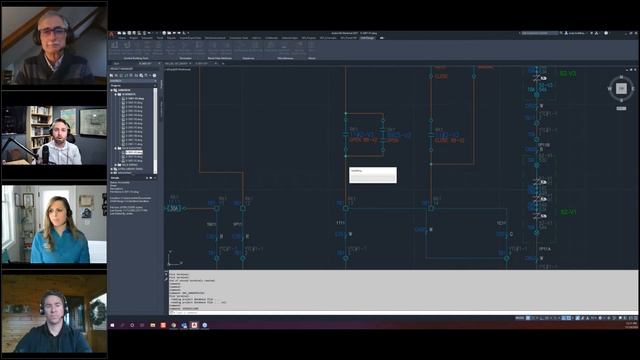Screen dimensions: 640x360
Task: Click the ViewCube in the drawing area
Action: click(x=621, y=88)
